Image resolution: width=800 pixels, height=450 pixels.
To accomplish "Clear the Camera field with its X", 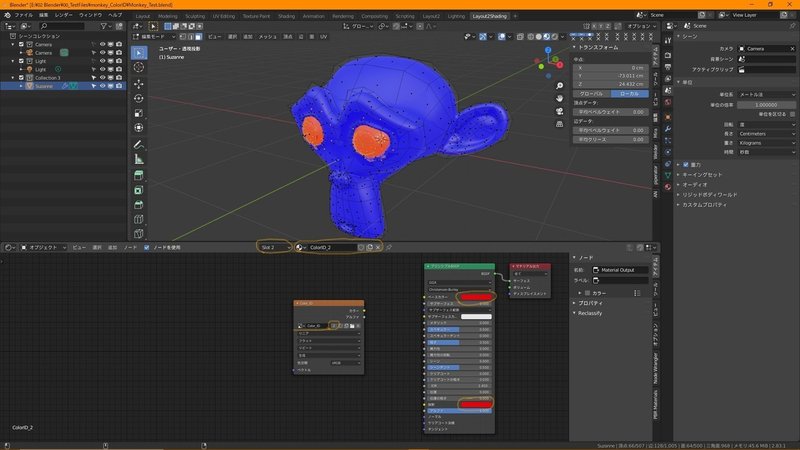I will [792, 49].
